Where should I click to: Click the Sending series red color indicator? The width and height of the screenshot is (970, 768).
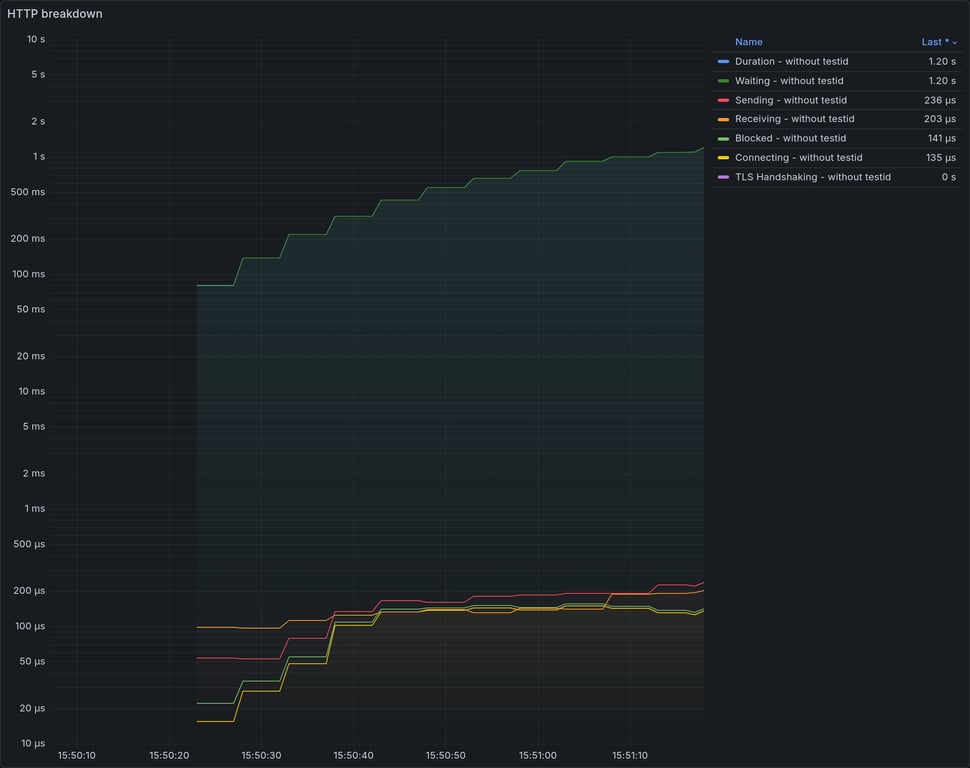722,100
